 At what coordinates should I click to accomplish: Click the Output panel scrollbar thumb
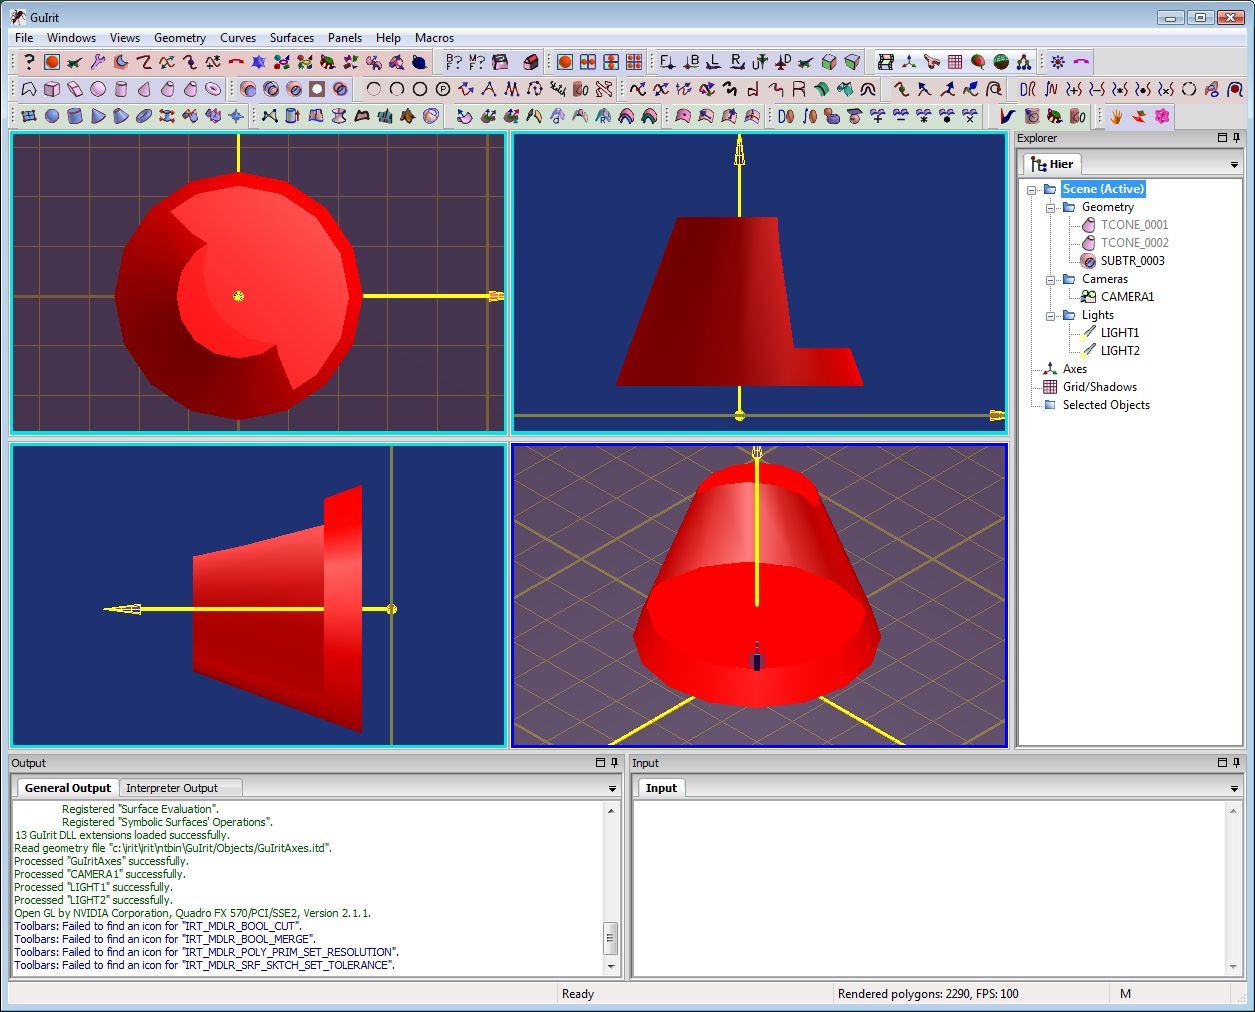tap(611, 938)
